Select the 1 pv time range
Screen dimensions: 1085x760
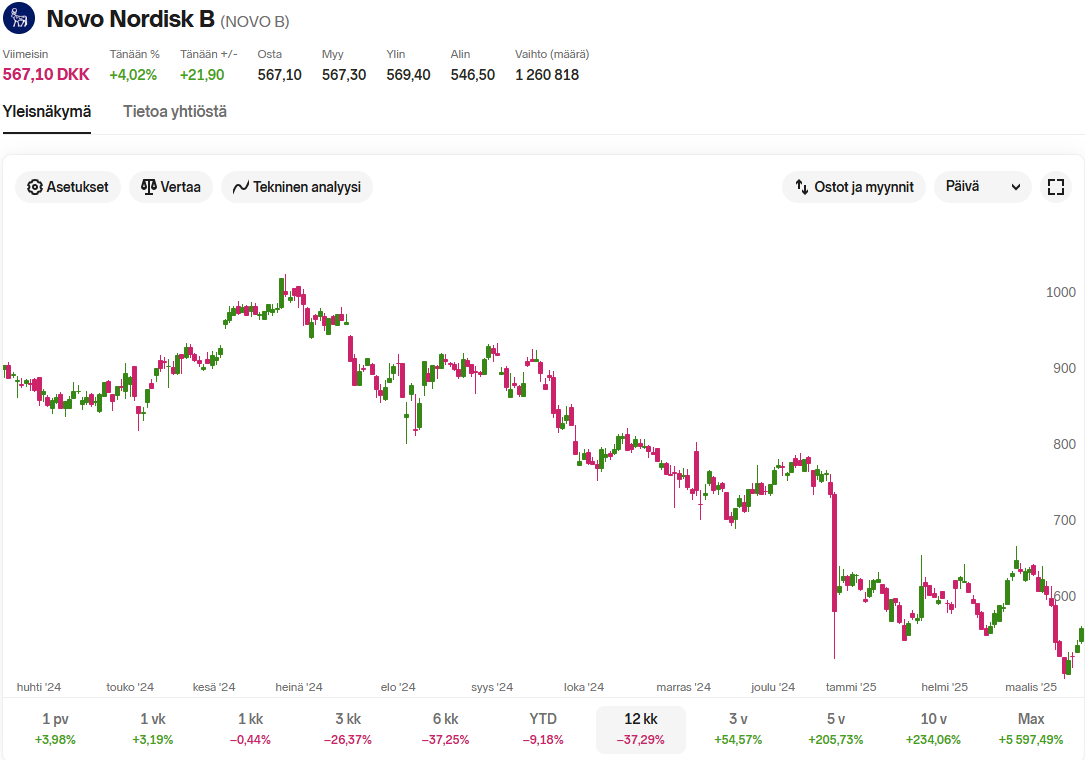pos(55,728)
